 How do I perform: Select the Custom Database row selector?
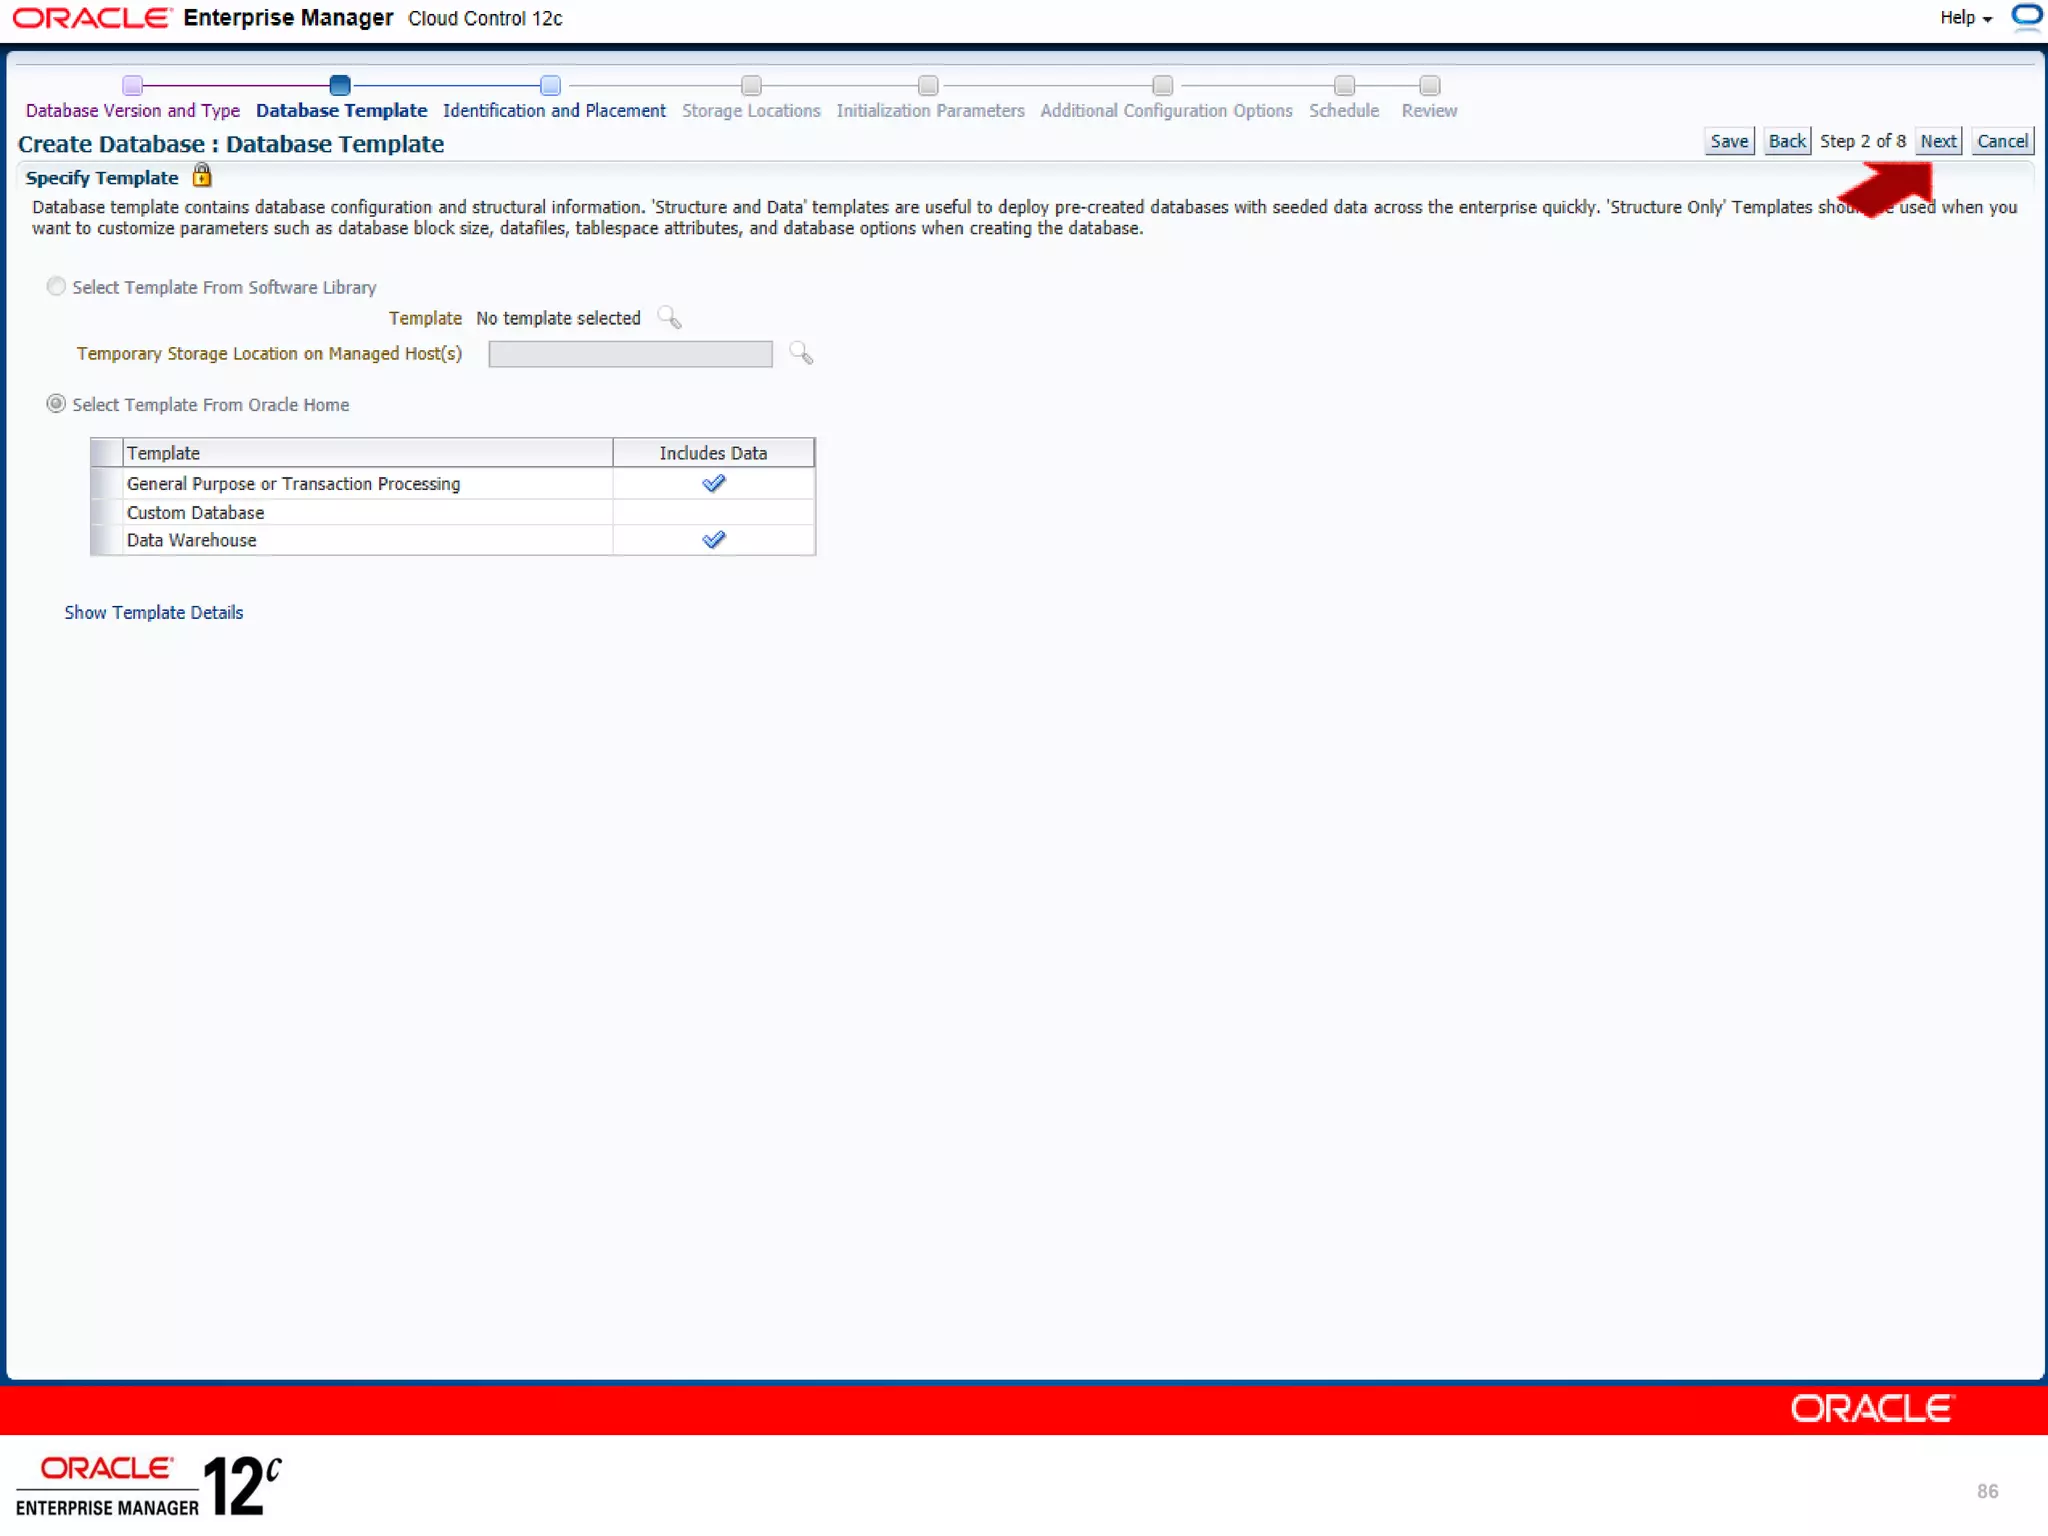(x=106, y=512)
